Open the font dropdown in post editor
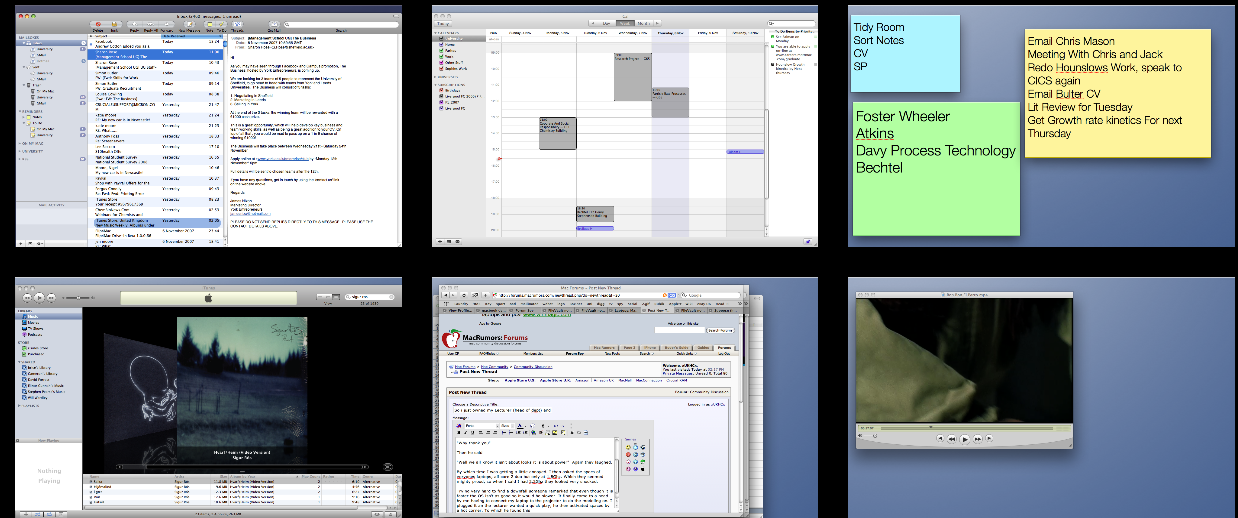This screenshot has width=1238, height=518. [x=481, y=426]
